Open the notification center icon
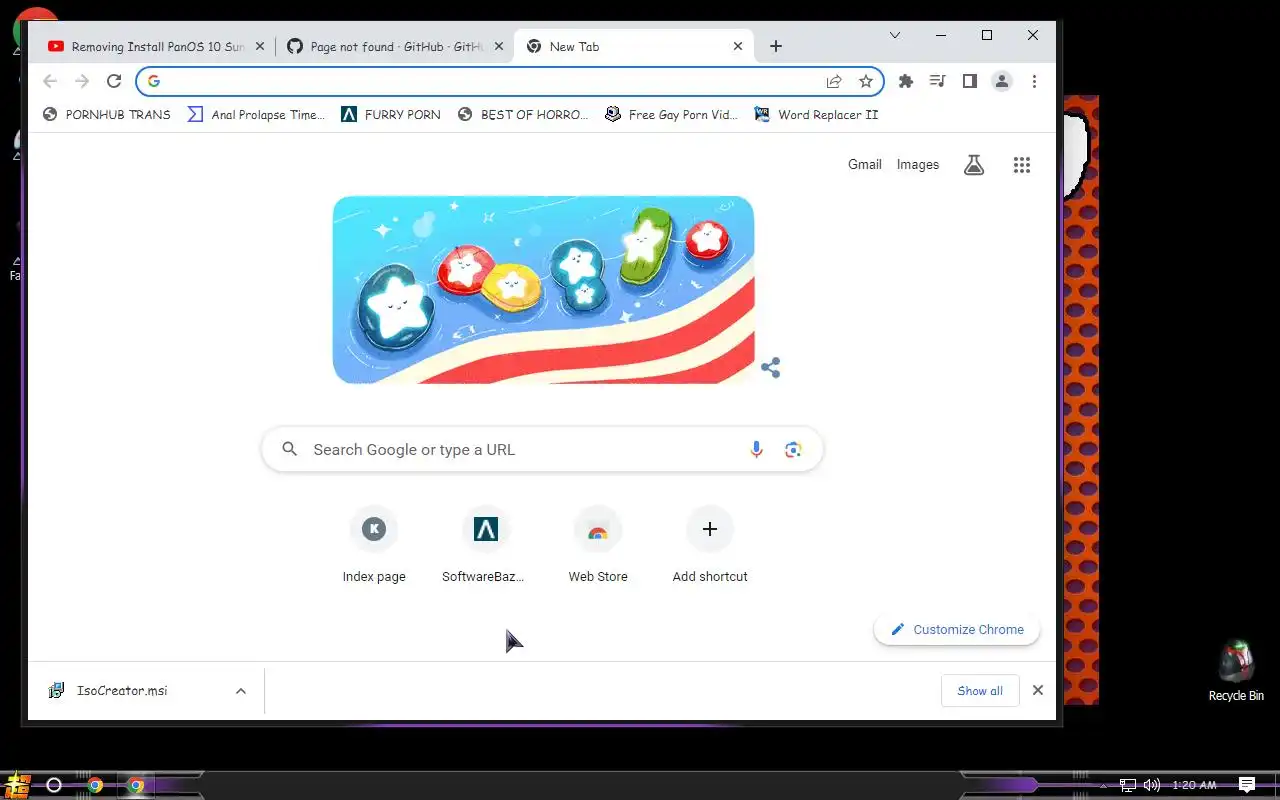 (x=1247, y=785)
